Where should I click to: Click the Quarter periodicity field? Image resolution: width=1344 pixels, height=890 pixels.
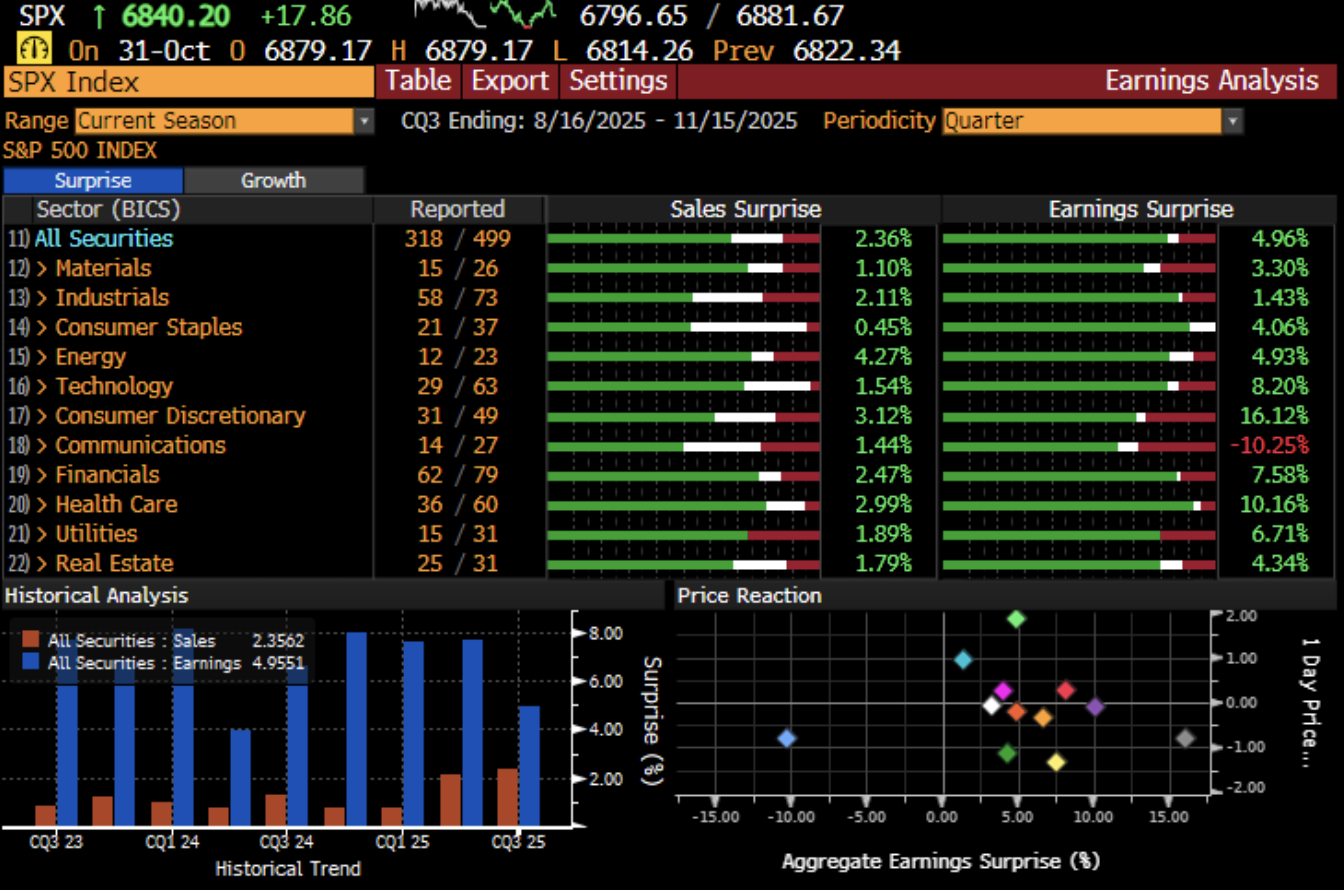pos(1082,121)
